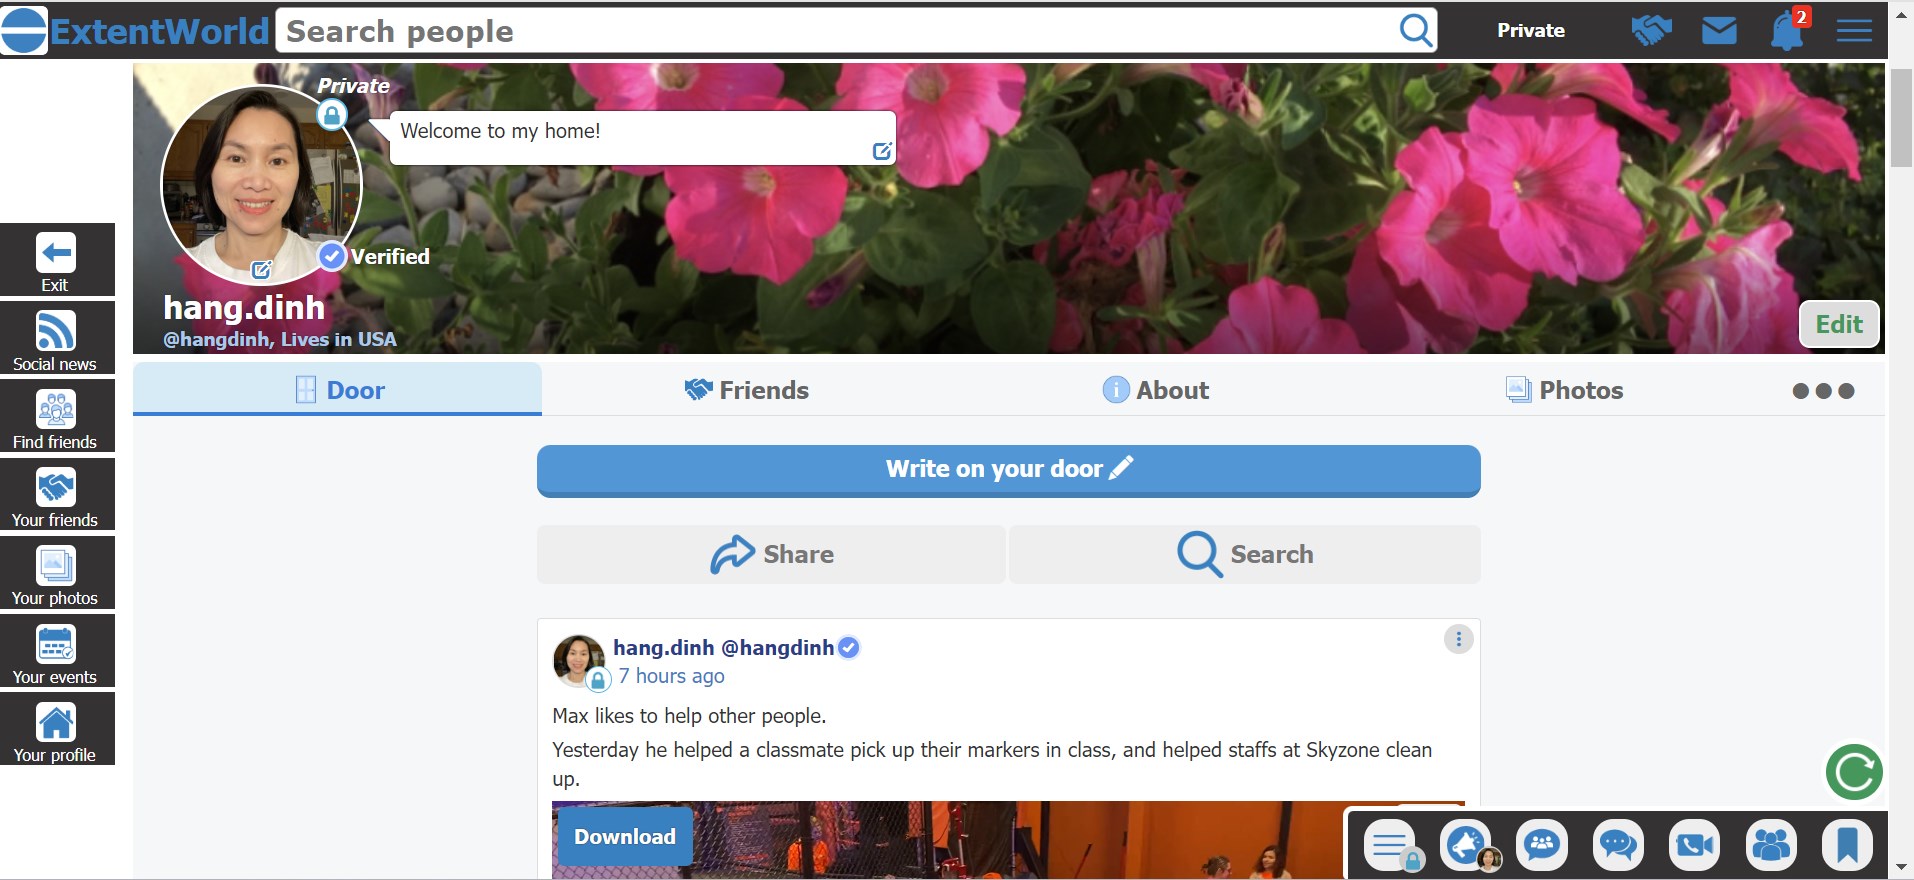
Task: Open hang.dinh @hangdinh author link in post
Action: pyautogui.click(x=723, y=648)
